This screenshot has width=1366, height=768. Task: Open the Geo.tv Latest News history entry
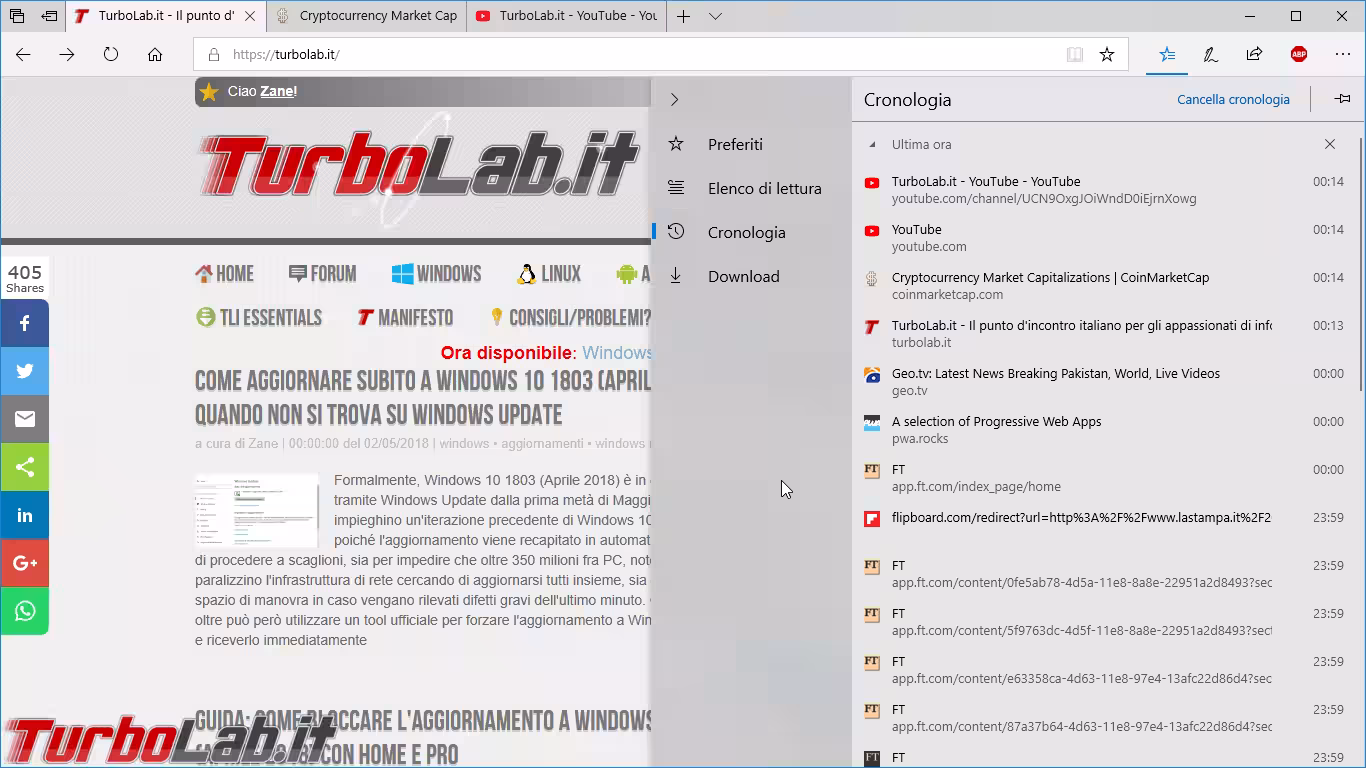[x=1104, y=382]
